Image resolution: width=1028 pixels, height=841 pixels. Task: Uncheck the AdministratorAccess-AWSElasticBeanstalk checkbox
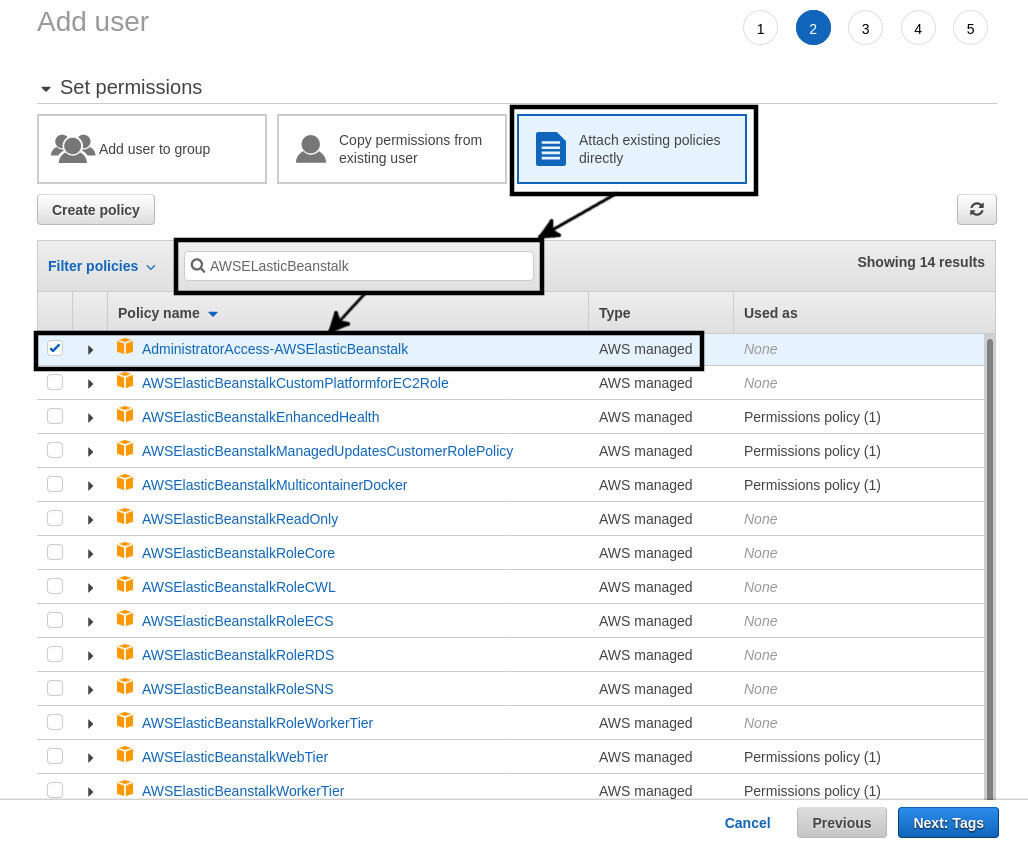[55, 348]
